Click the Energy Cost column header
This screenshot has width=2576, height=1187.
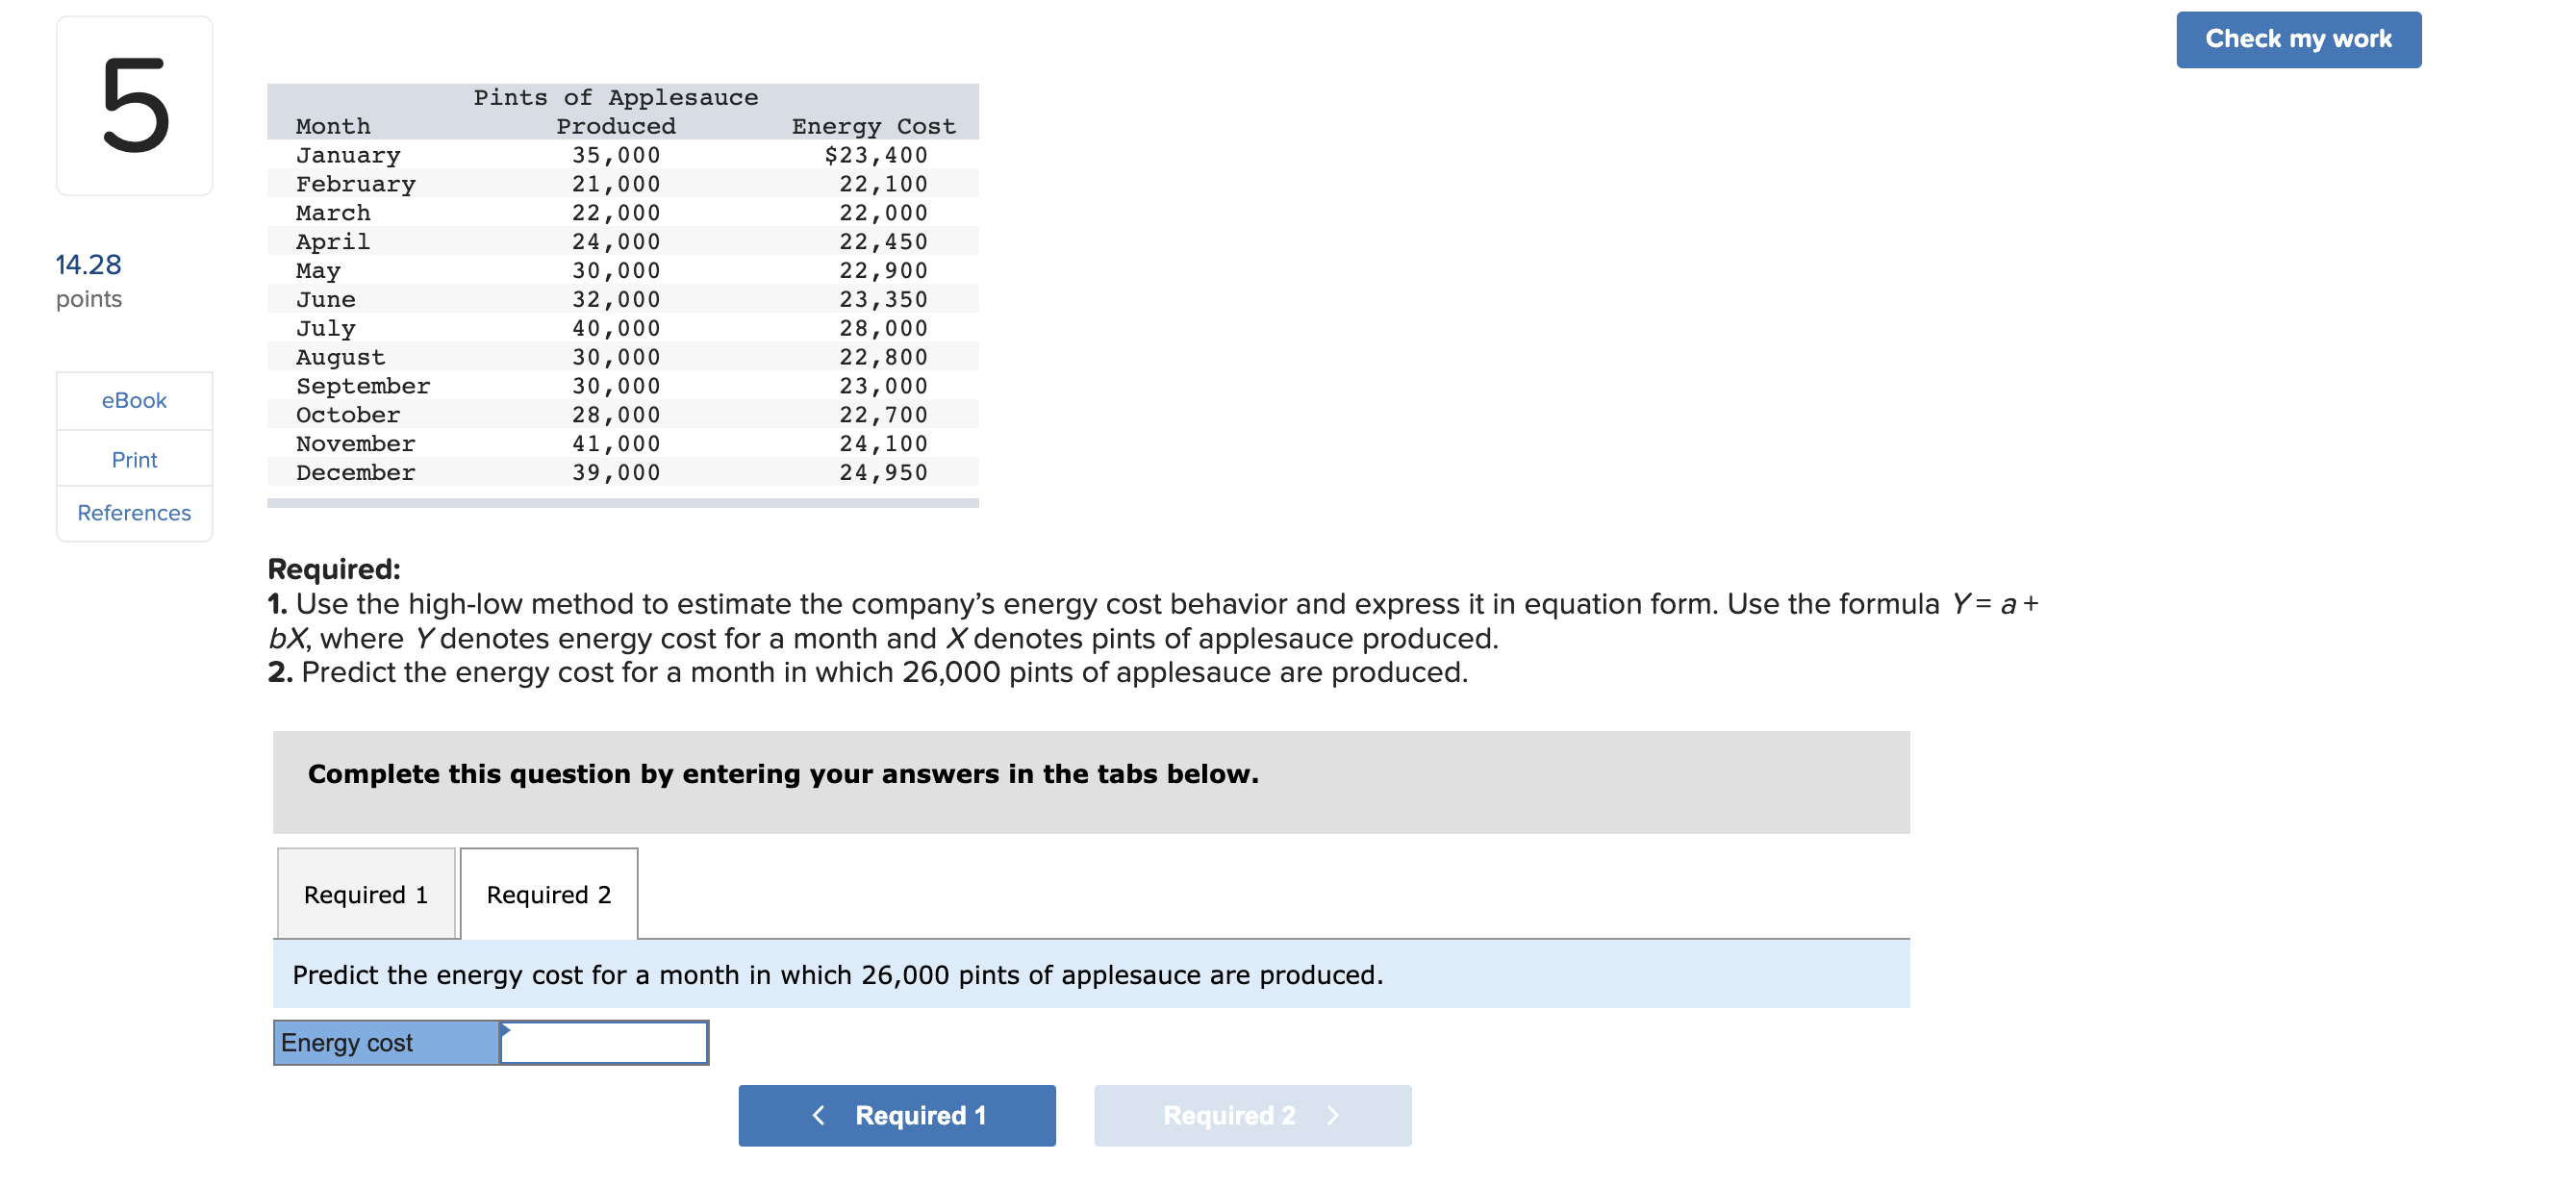tap(873, 126)
